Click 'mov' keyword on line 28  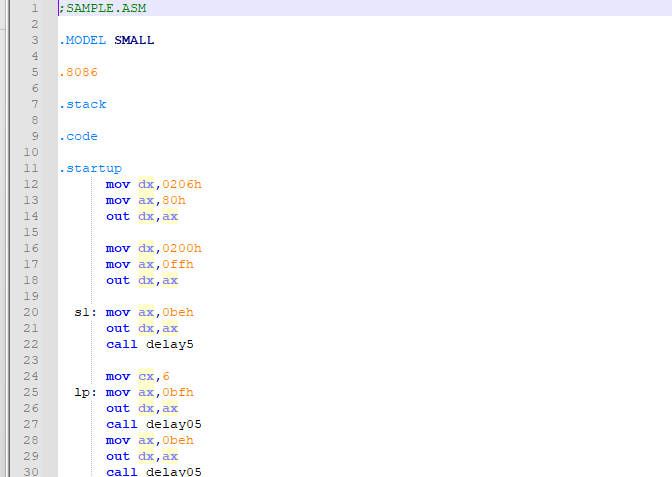[x=118, y=441]
